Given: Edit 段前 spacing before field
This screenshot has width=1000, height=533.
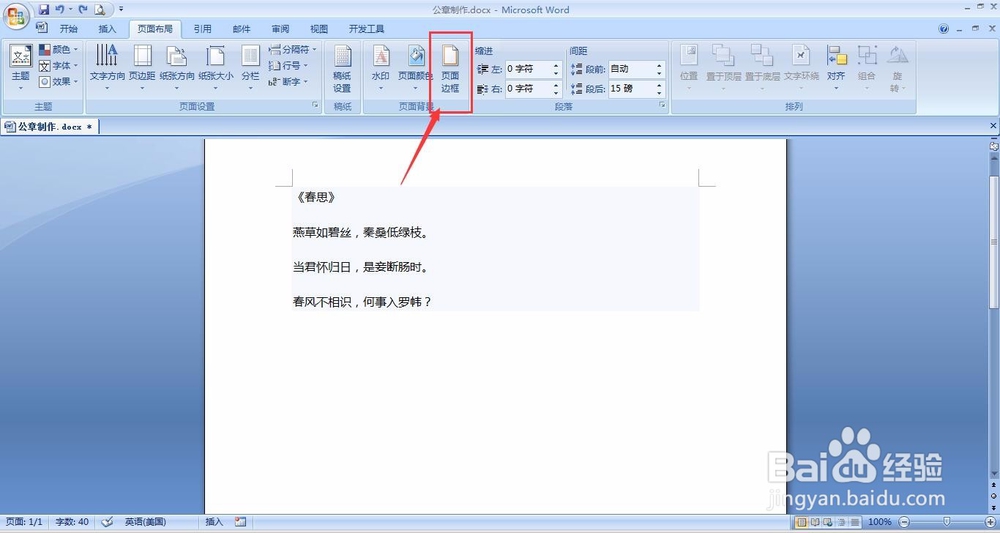Looking at the screenshot, I should coord(631,69).
